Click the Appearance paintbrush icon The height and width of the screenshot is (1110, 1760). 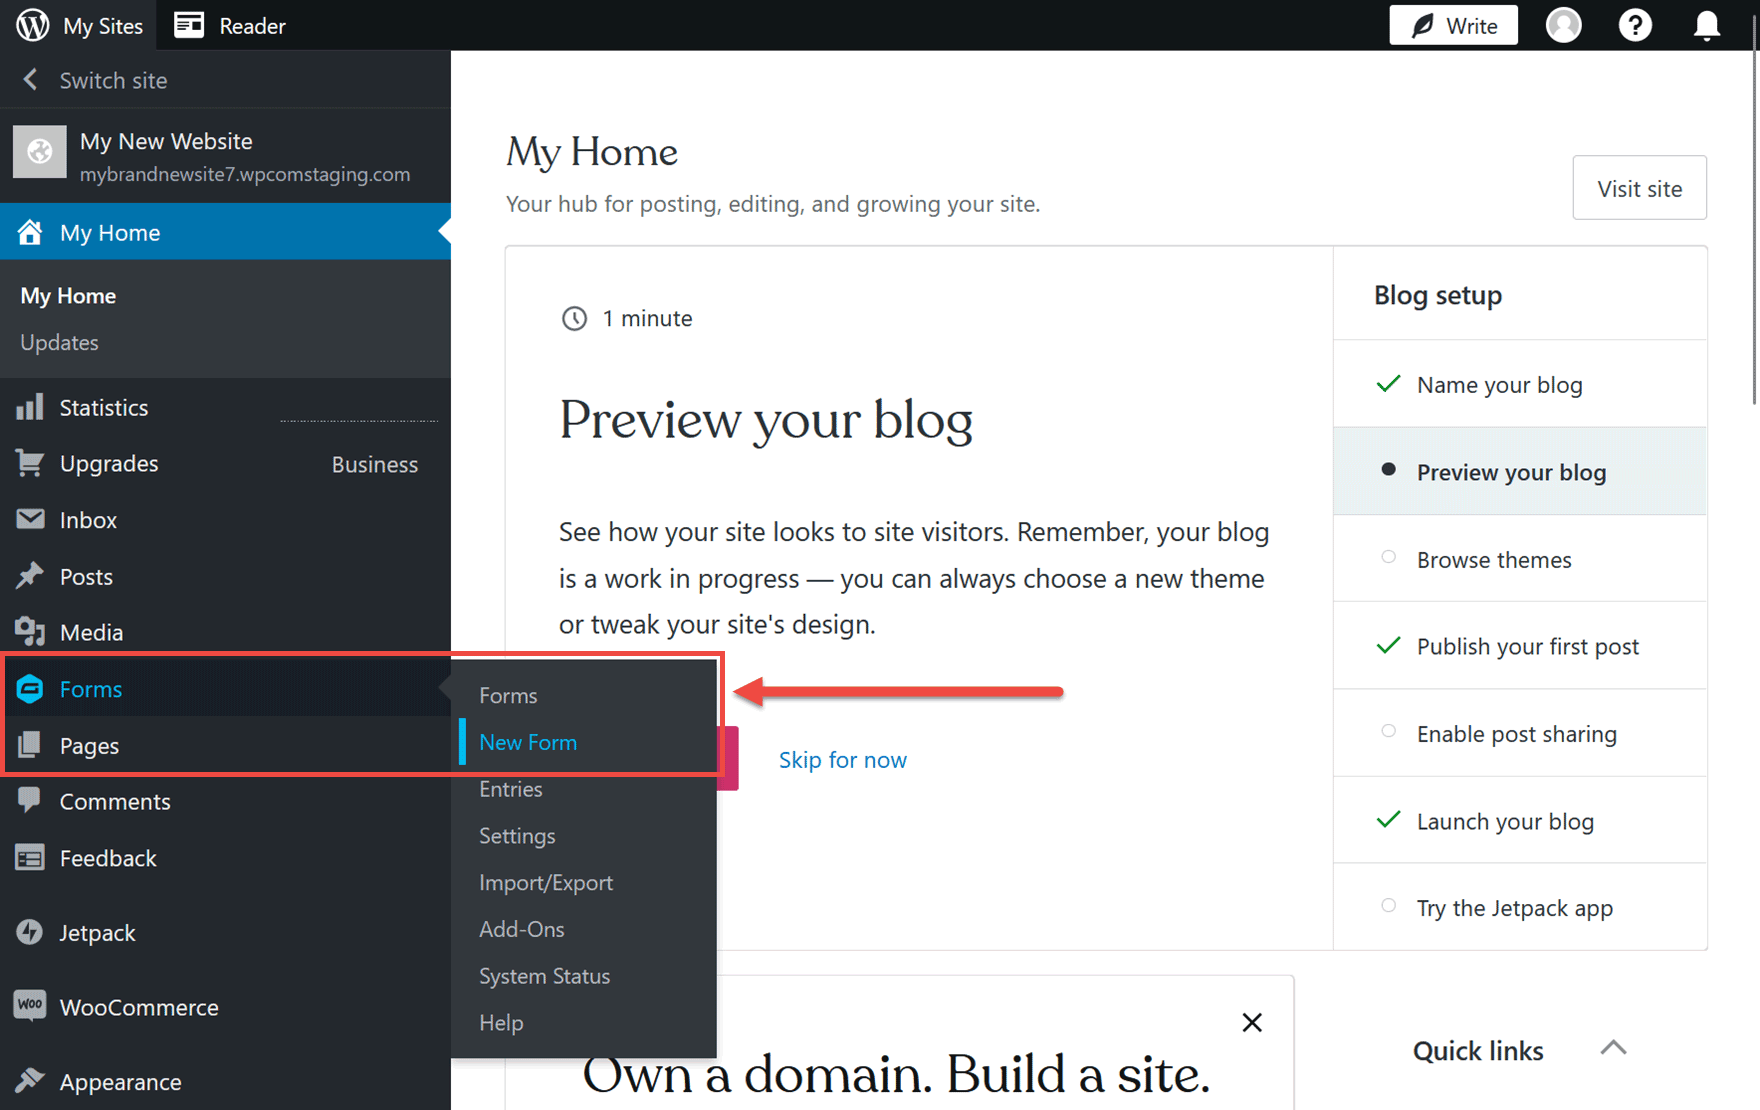pyautogui.click(x=30, y=1081)
